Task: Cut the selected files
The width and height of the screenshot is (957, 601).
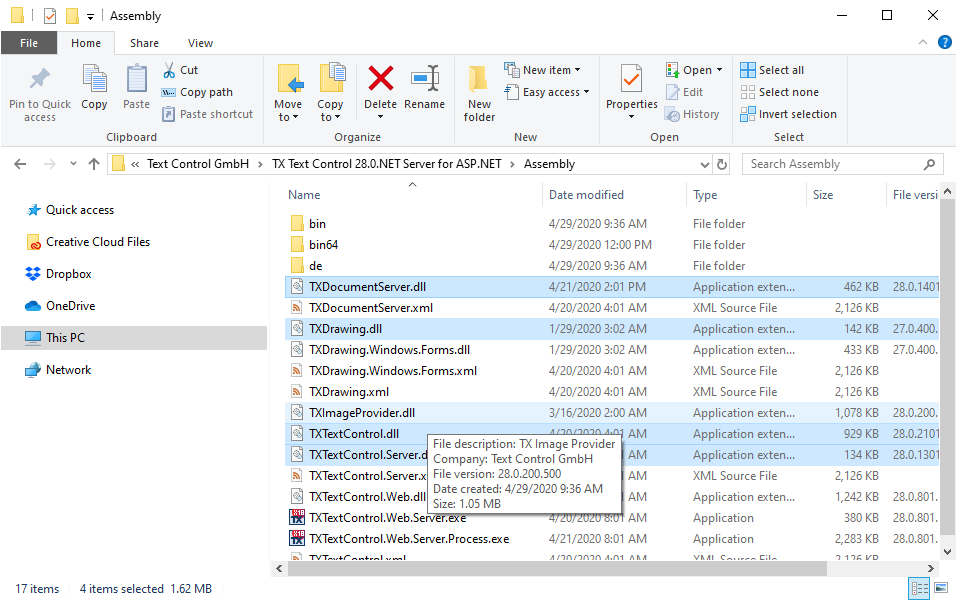Action: click(181, 70)
